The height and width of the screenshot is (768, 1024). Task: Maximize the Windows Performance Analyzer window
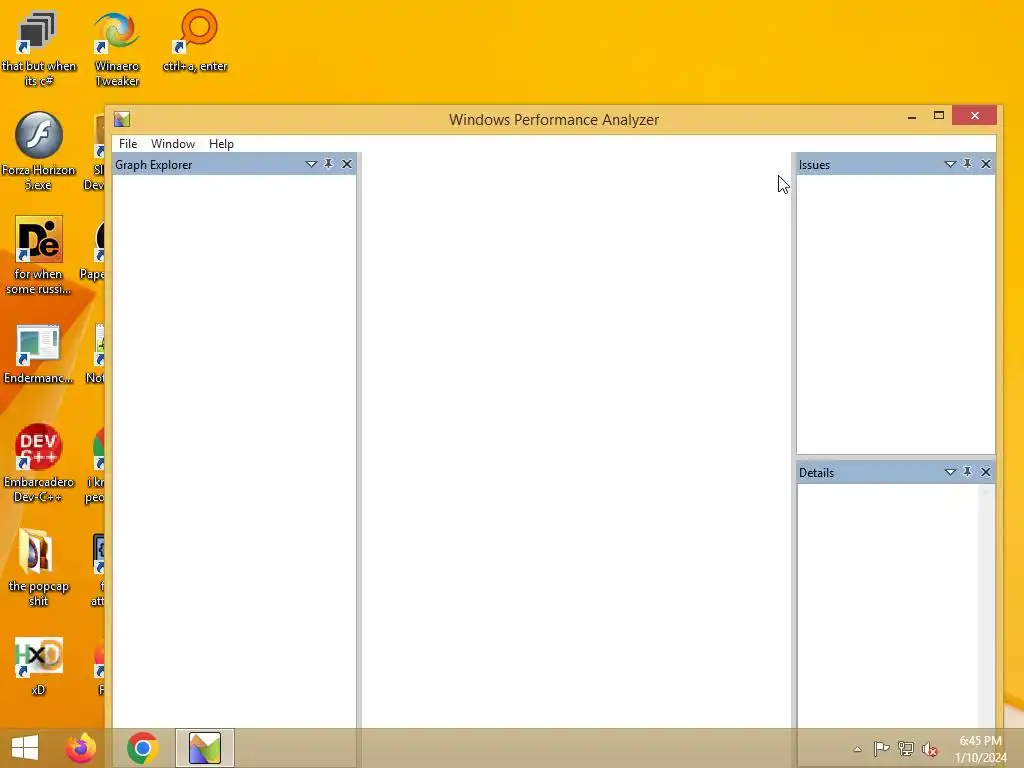938,116
